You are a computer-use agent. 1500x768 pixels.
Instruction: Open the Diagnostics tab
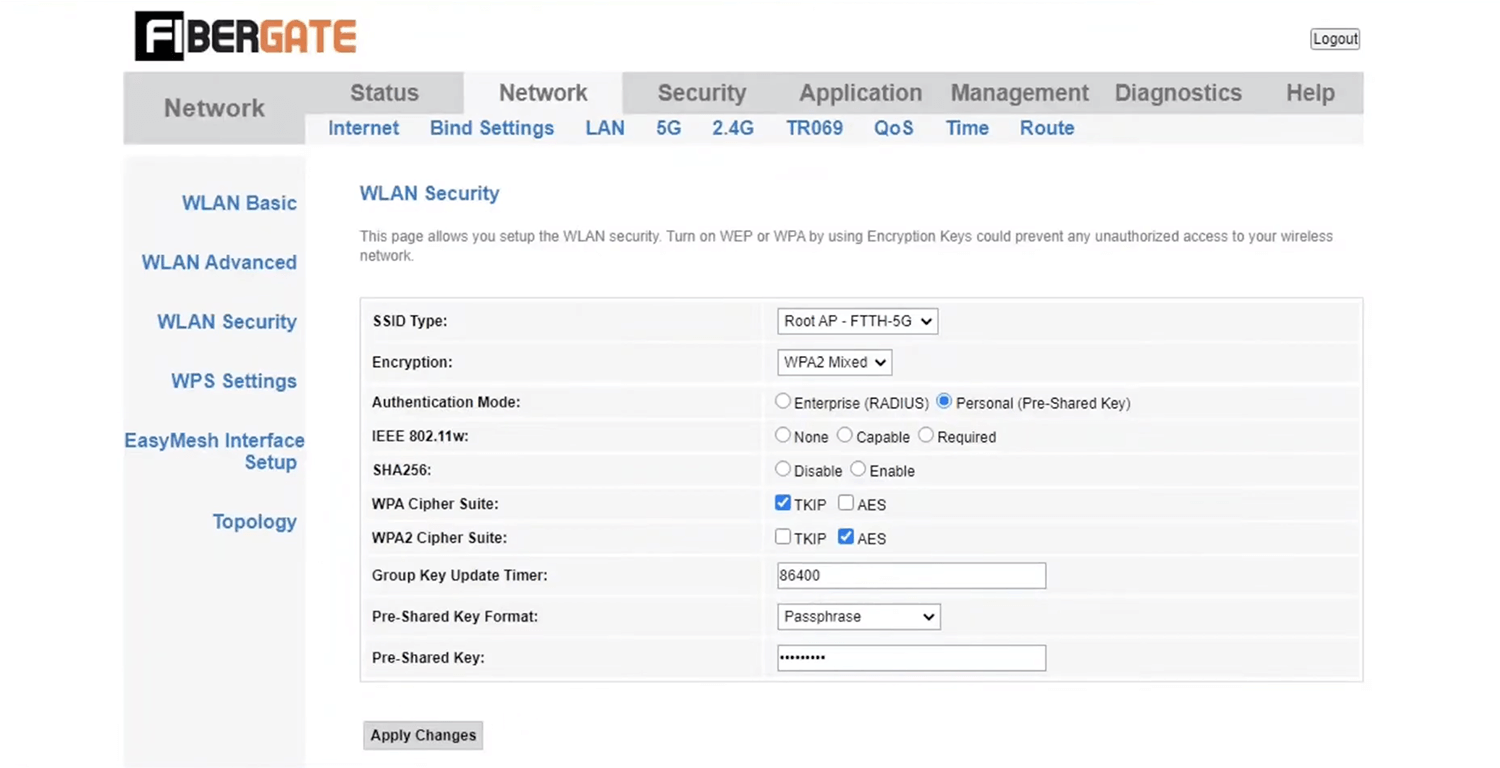click(x=1177, y=93)
